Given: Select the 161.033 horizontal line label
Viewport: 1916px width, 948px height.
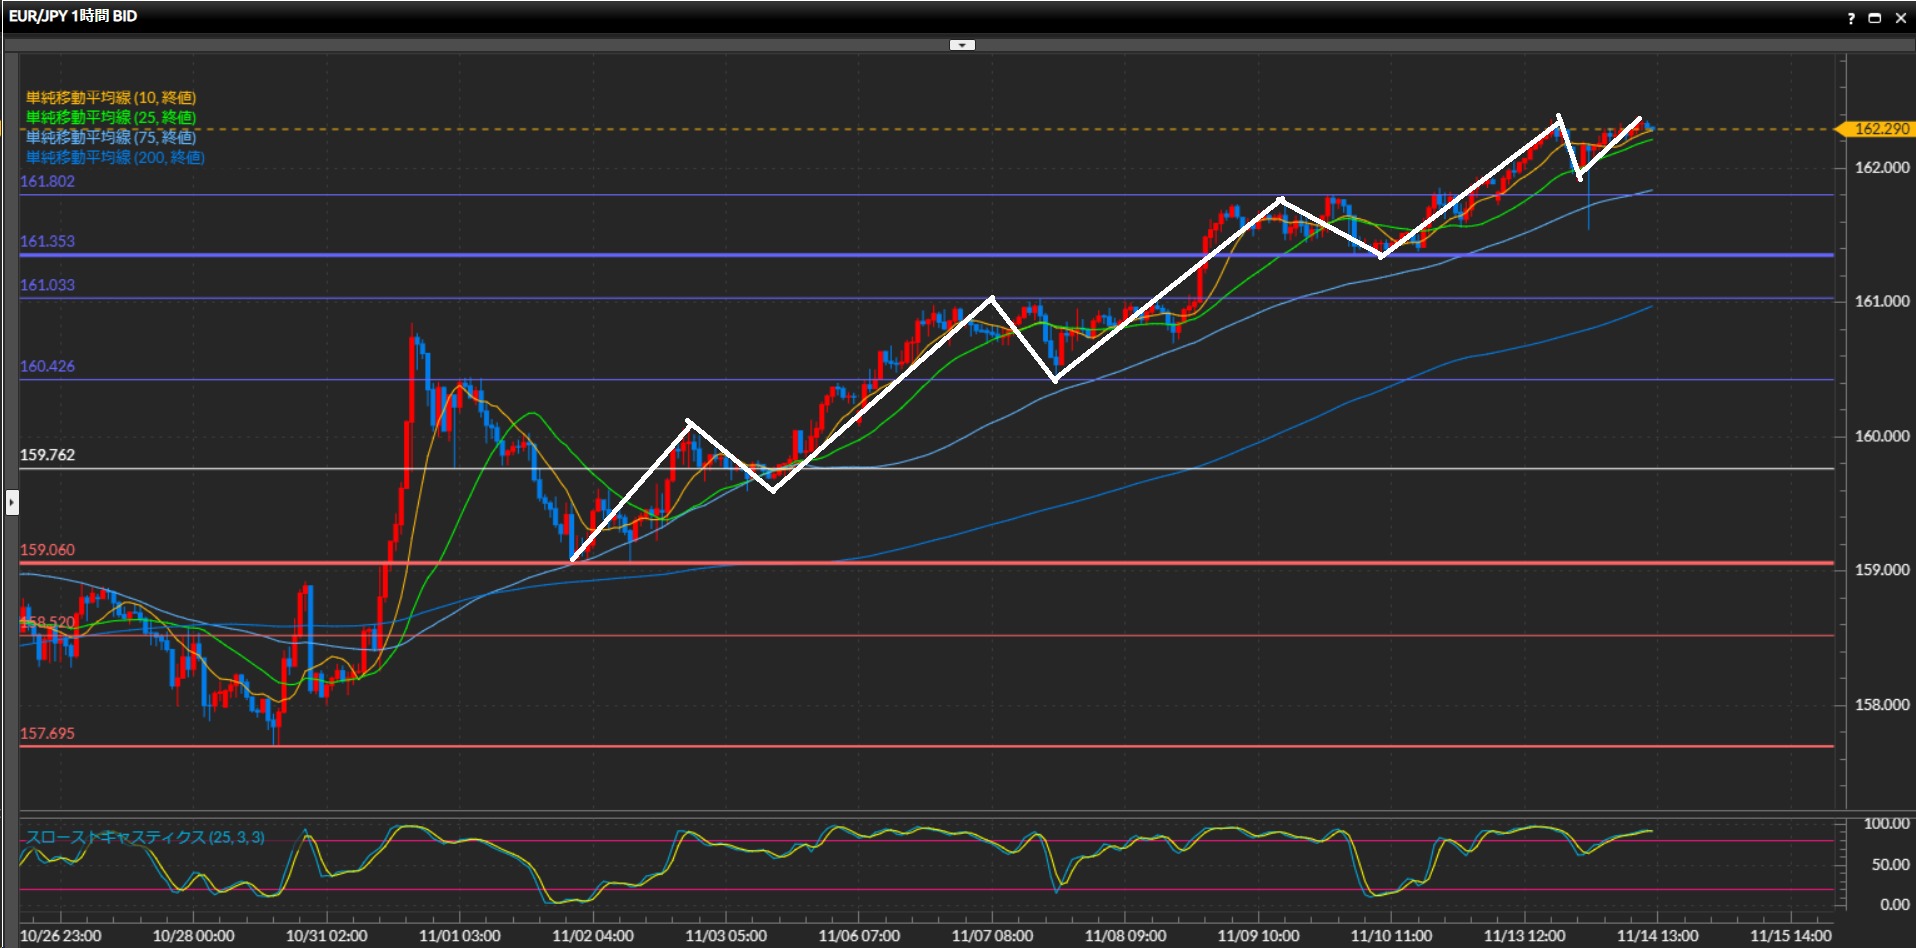Looking at the screenshot, I should [47, 285].
